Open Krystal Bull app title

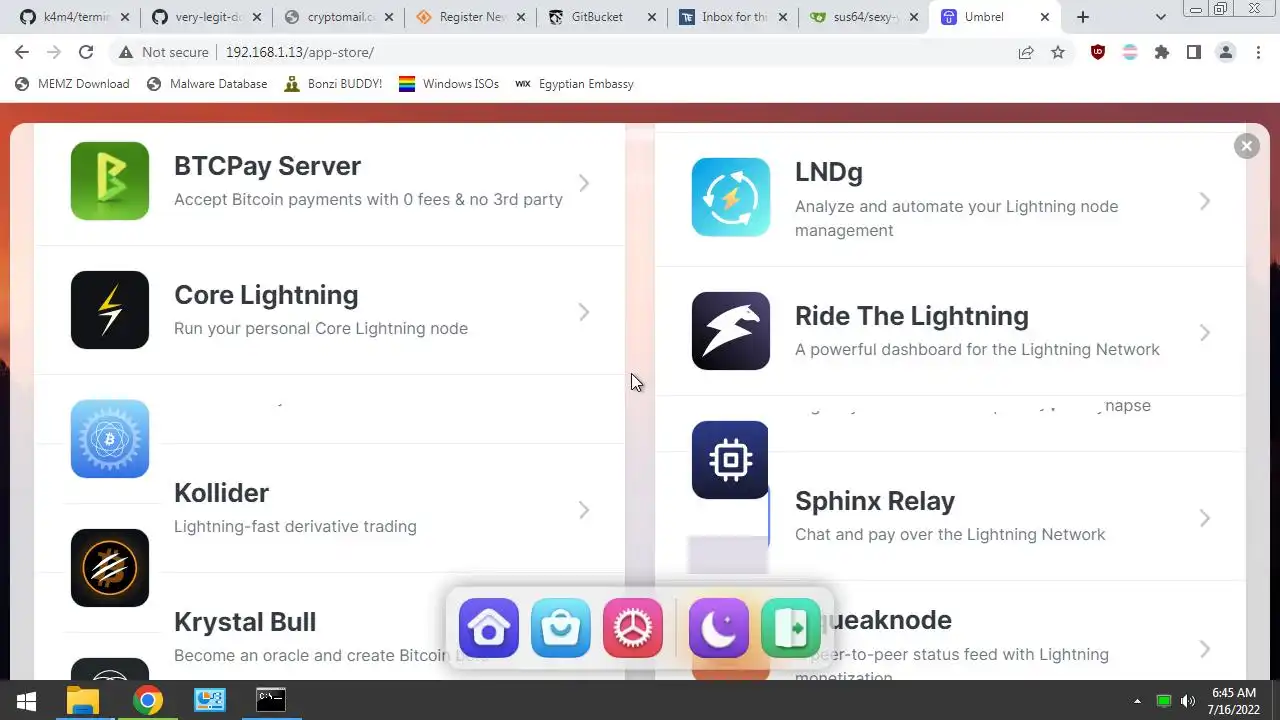point(245,622)
